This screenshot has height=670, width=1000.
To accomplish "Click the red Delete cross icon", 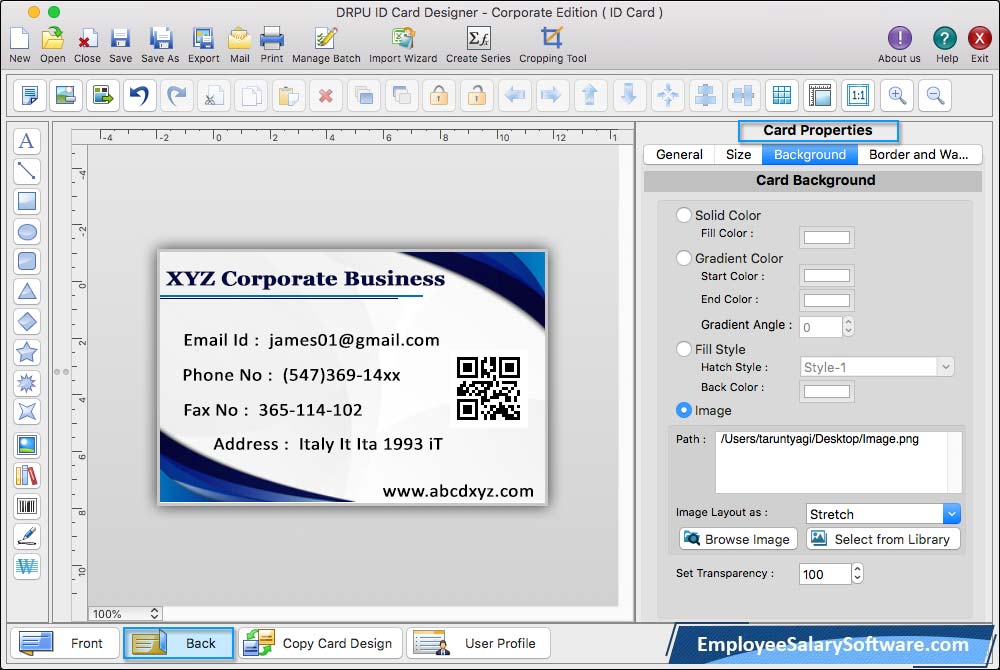I will point(325,96).
